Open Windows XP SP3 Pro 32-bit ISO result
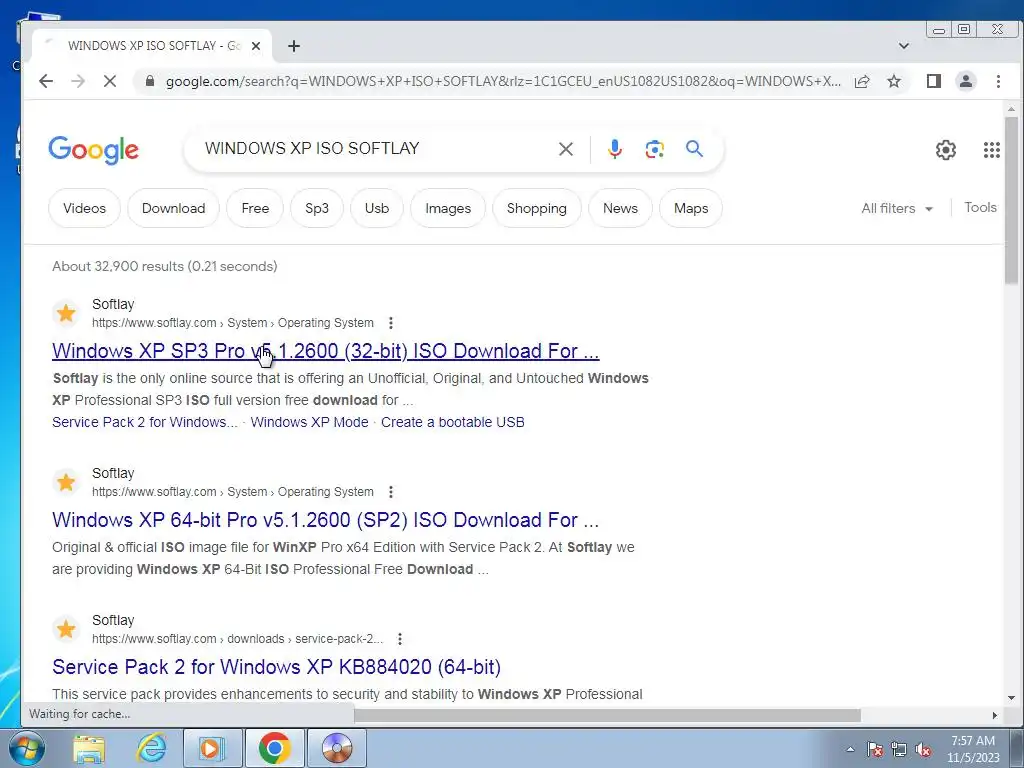Screen dimensions: 1024x768 (325, 351)
